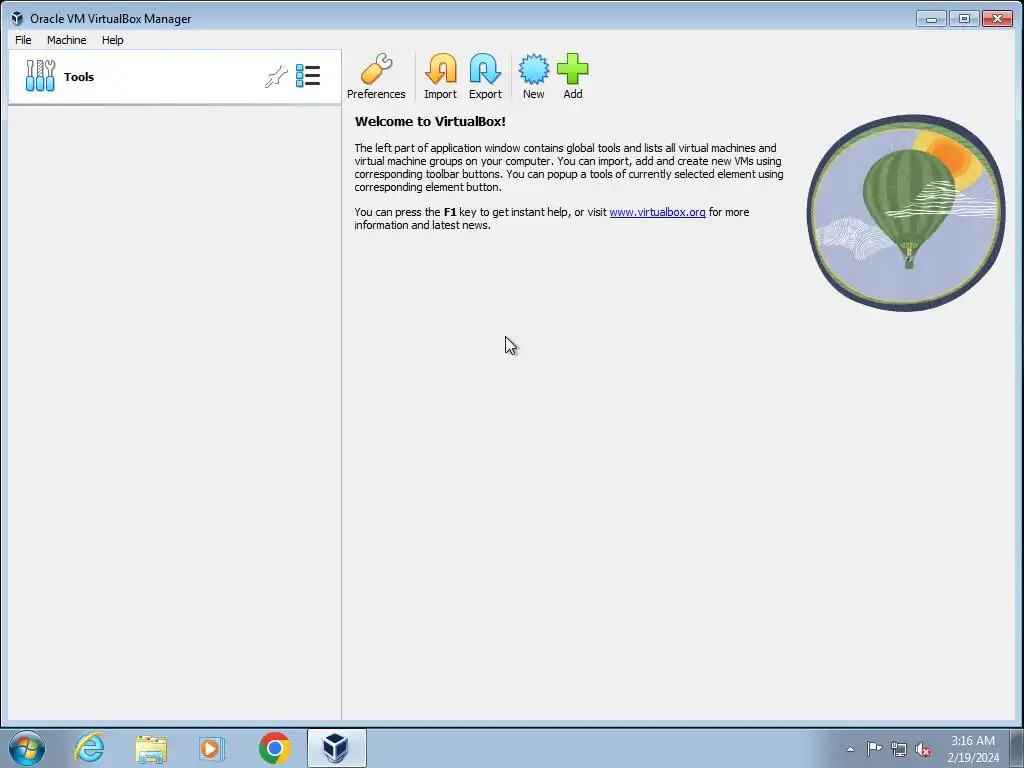Show hidden tray icons arrow
This screenshot has height=768, width=1024.
click(x=850, y=749)
